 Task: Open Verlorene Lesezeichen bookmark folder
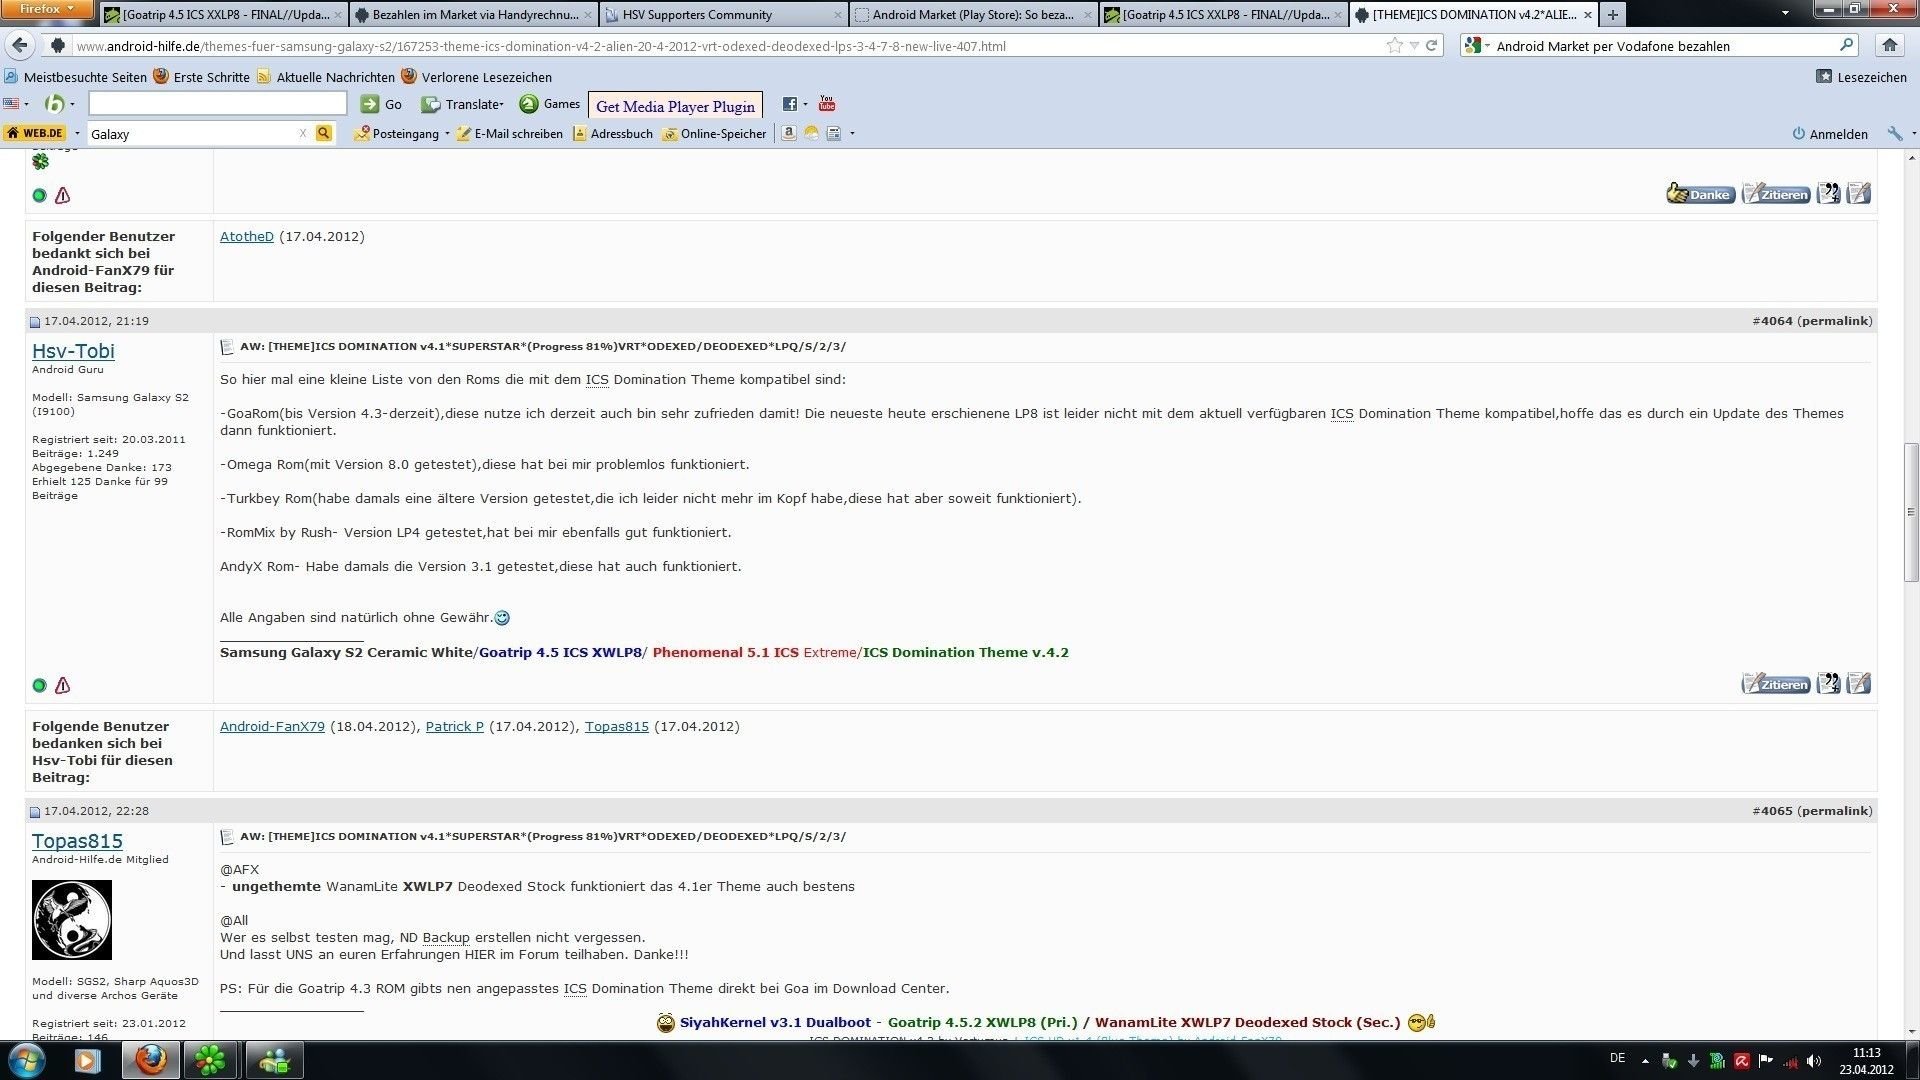pos(476,77)
